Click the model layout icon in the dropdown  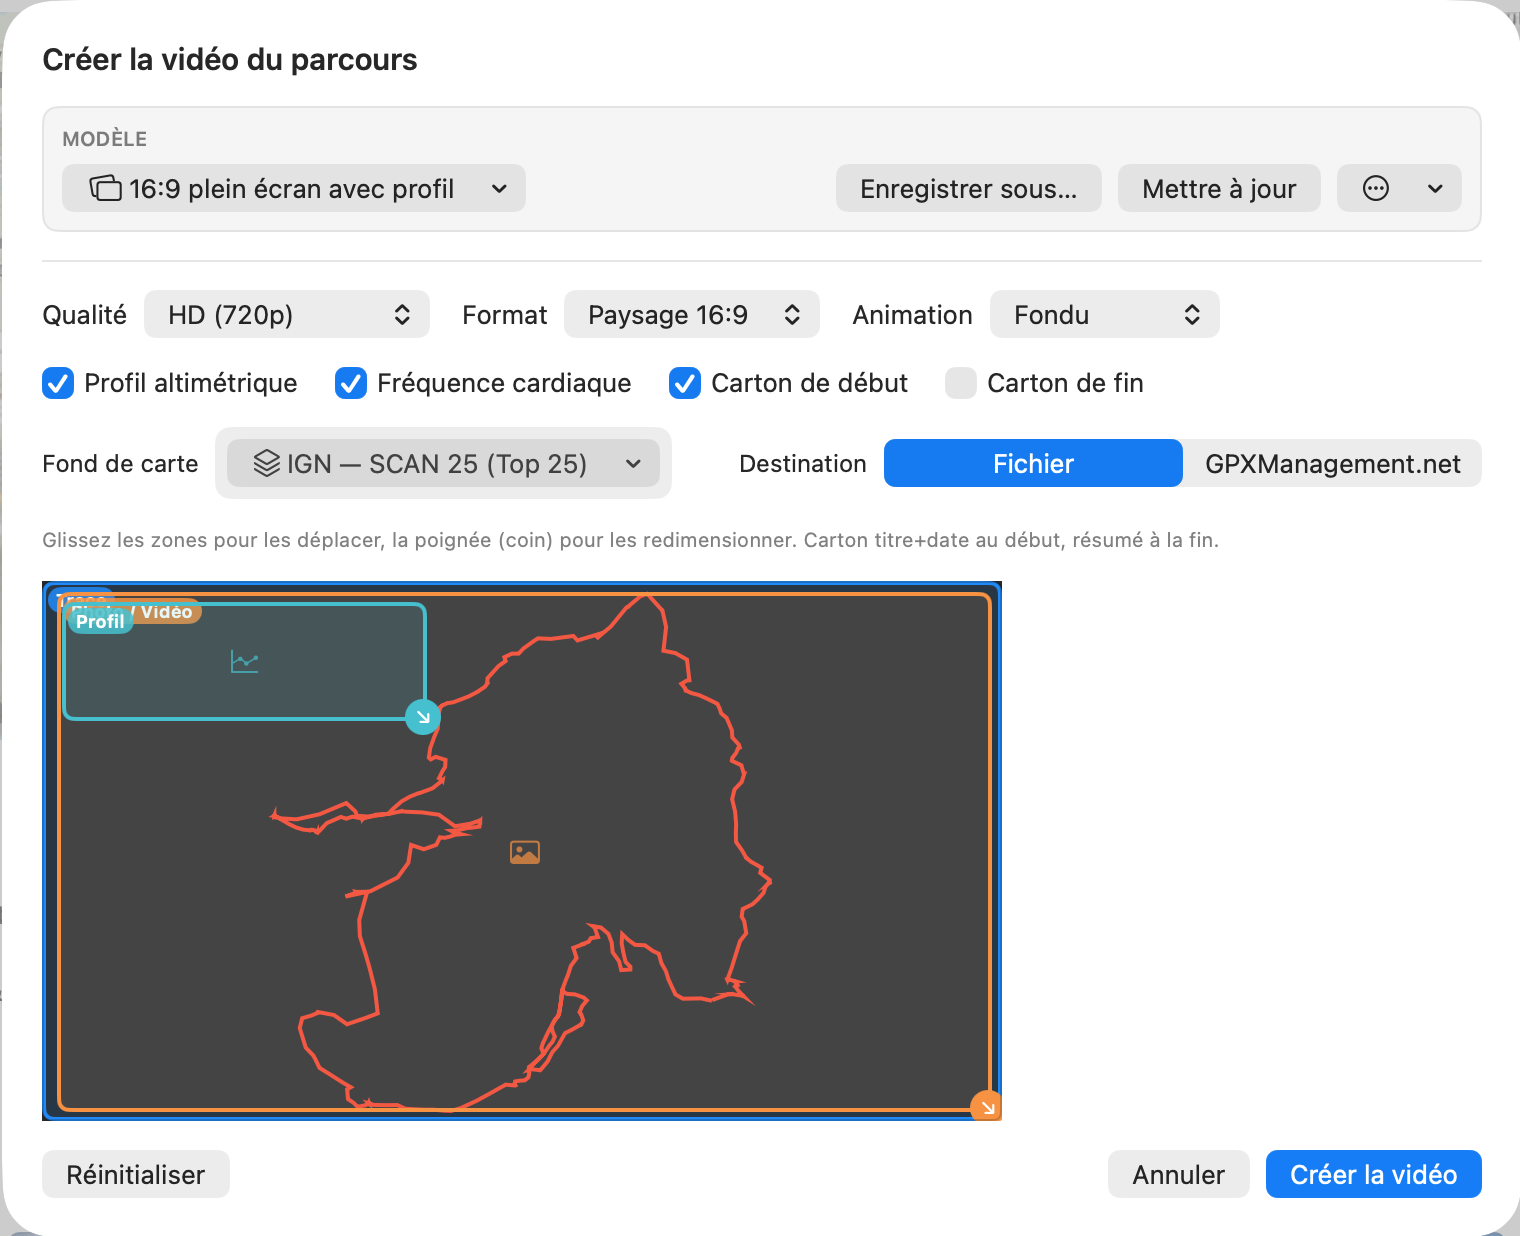pos(106,188)
